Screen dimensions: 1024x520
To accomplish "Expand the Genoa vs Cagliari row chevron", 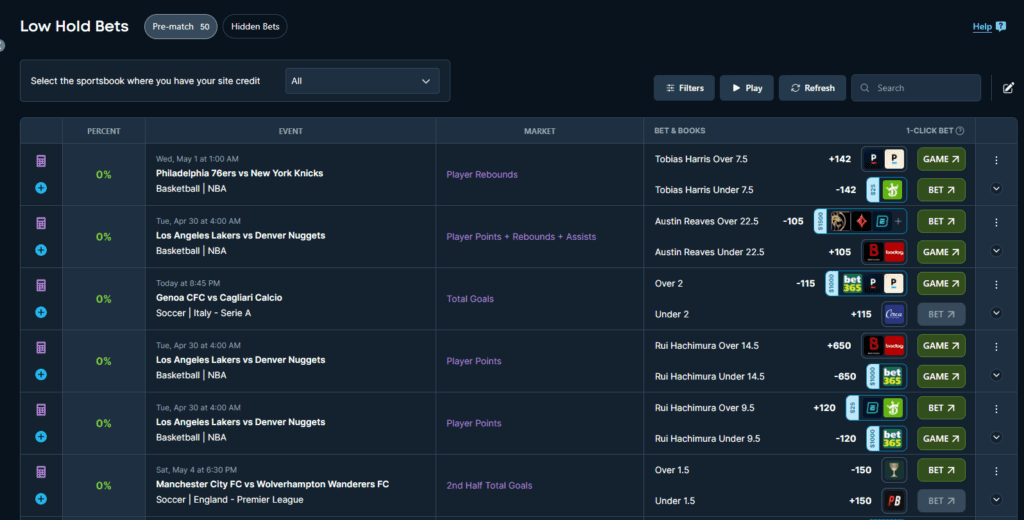I will pyautogui.click(x=996, y=313).
